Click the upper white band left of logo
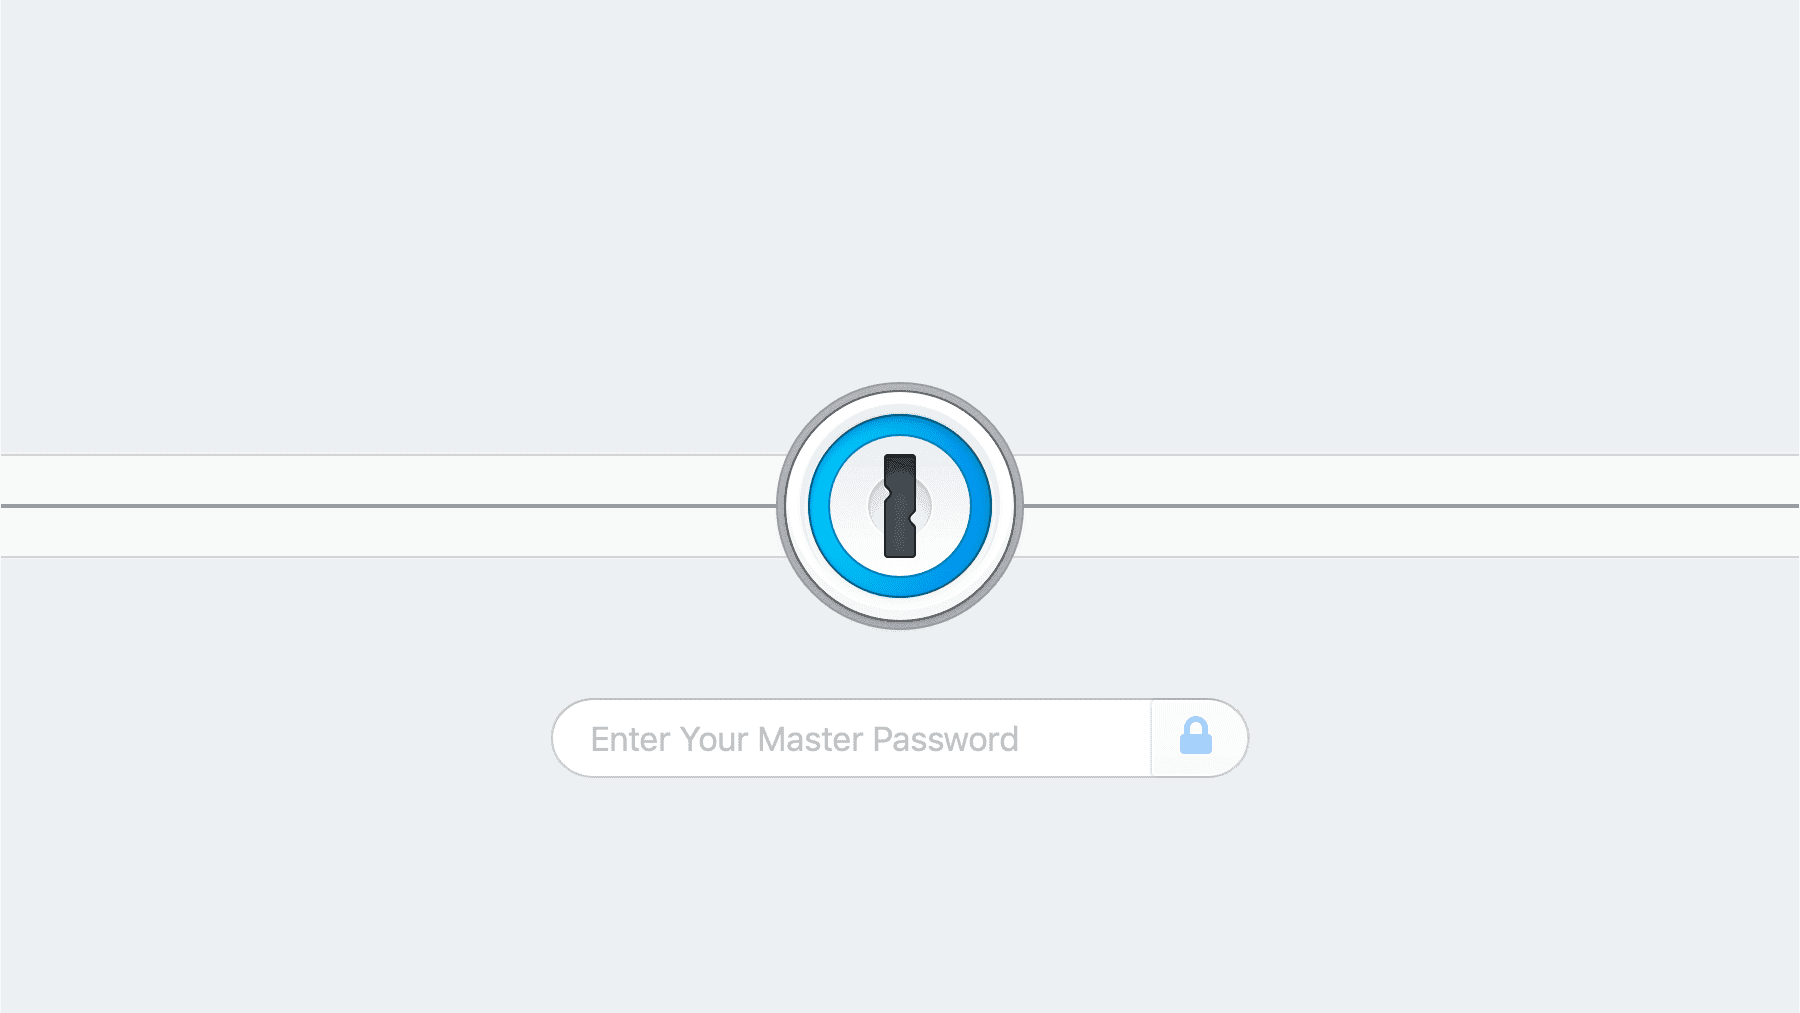 389,480
